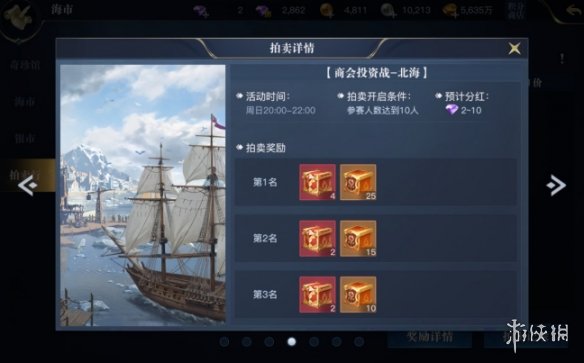Tap the purple gem currency 2,862 counter

(x=281, y=10)
